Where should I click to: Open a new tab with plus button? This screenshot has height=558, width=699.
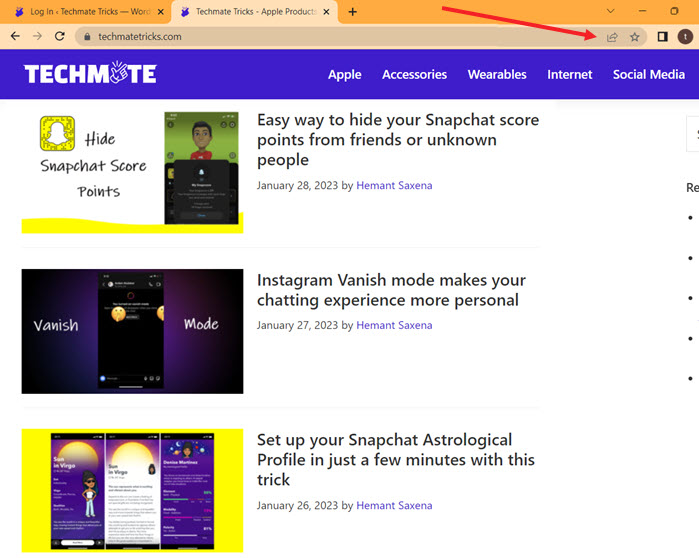click(x=353, y=12)
